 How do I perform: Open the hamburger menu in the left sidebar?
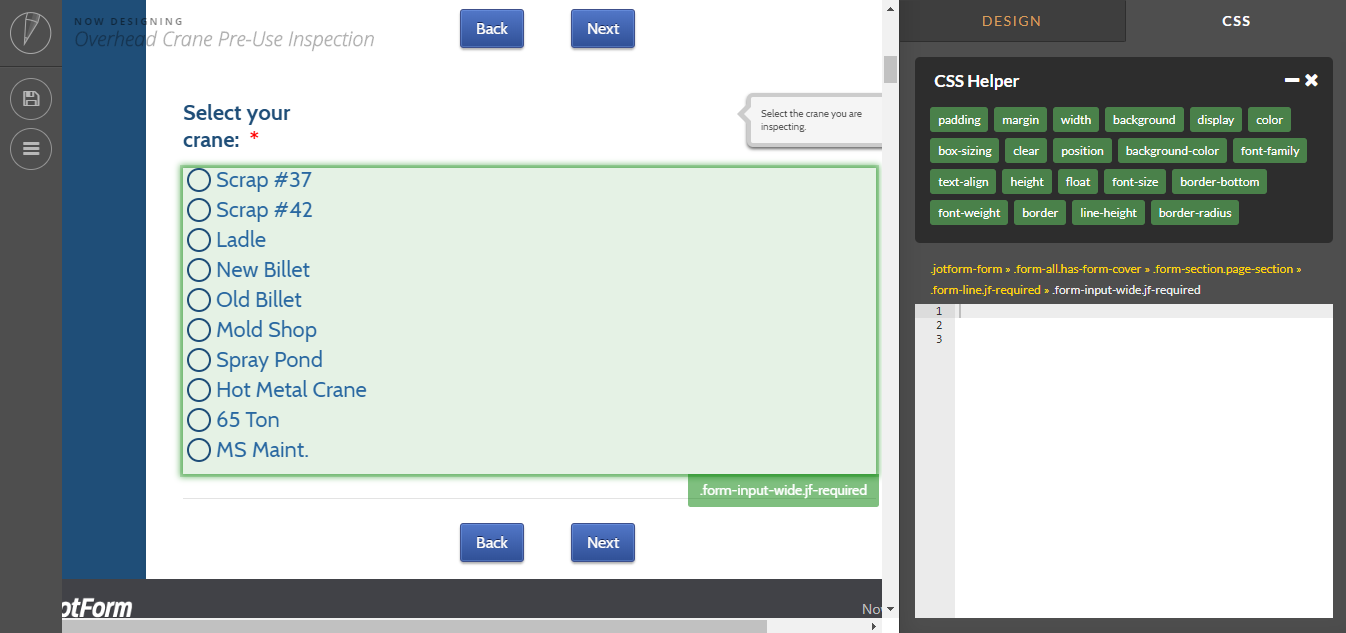30,148
